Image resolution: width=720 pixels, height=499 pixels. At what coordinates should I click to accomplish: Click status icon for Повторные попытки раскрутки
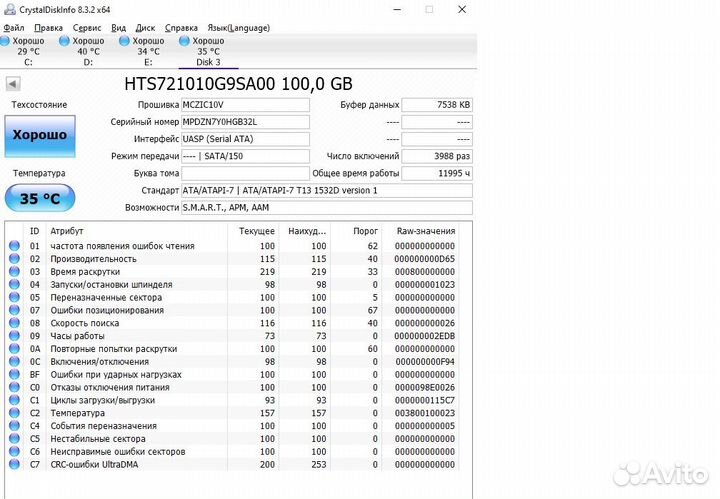(14, 348)
